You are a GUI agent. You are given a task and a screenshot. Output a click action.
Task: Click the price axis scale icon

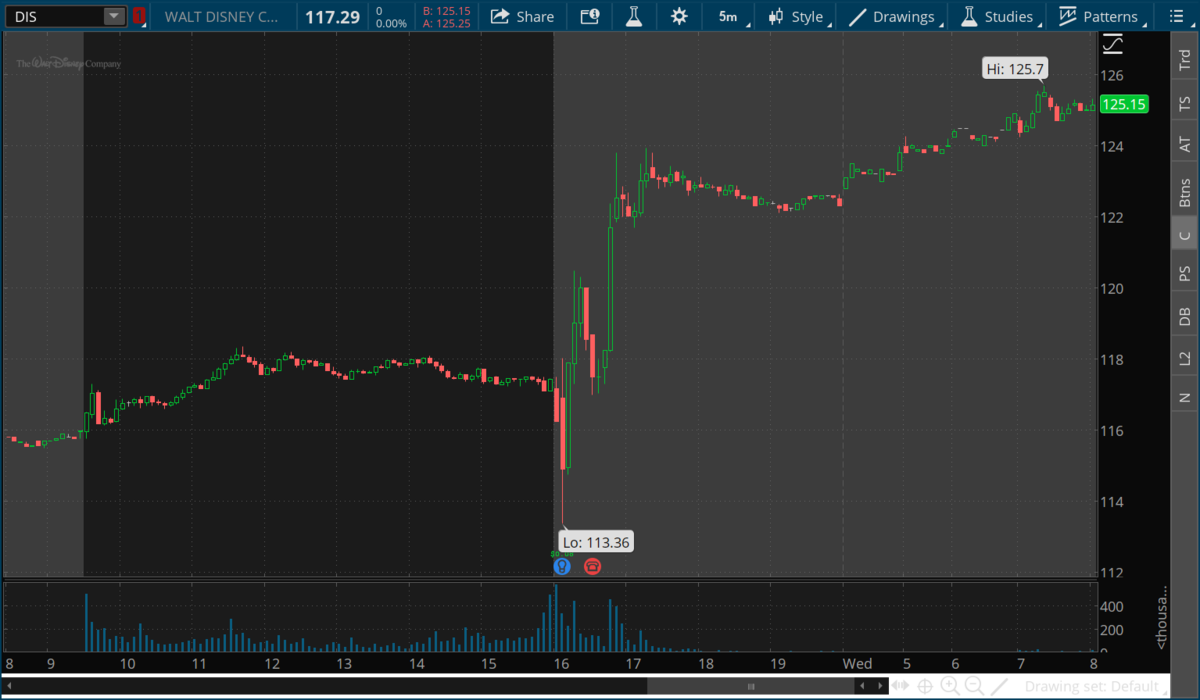click(1112, 44)
